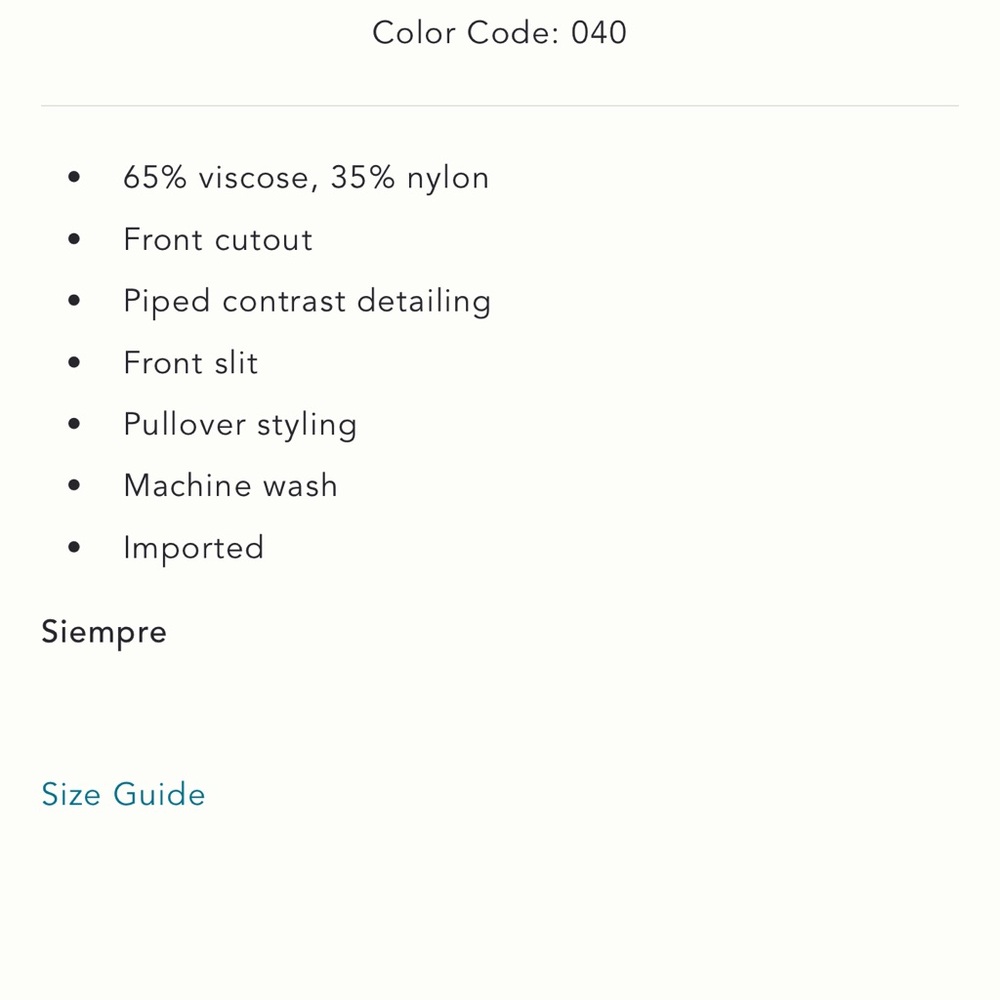Select the Machine wash care item
This screenshot has width=1000, height=1000.
pyautogui.click(x=230, y=486)
